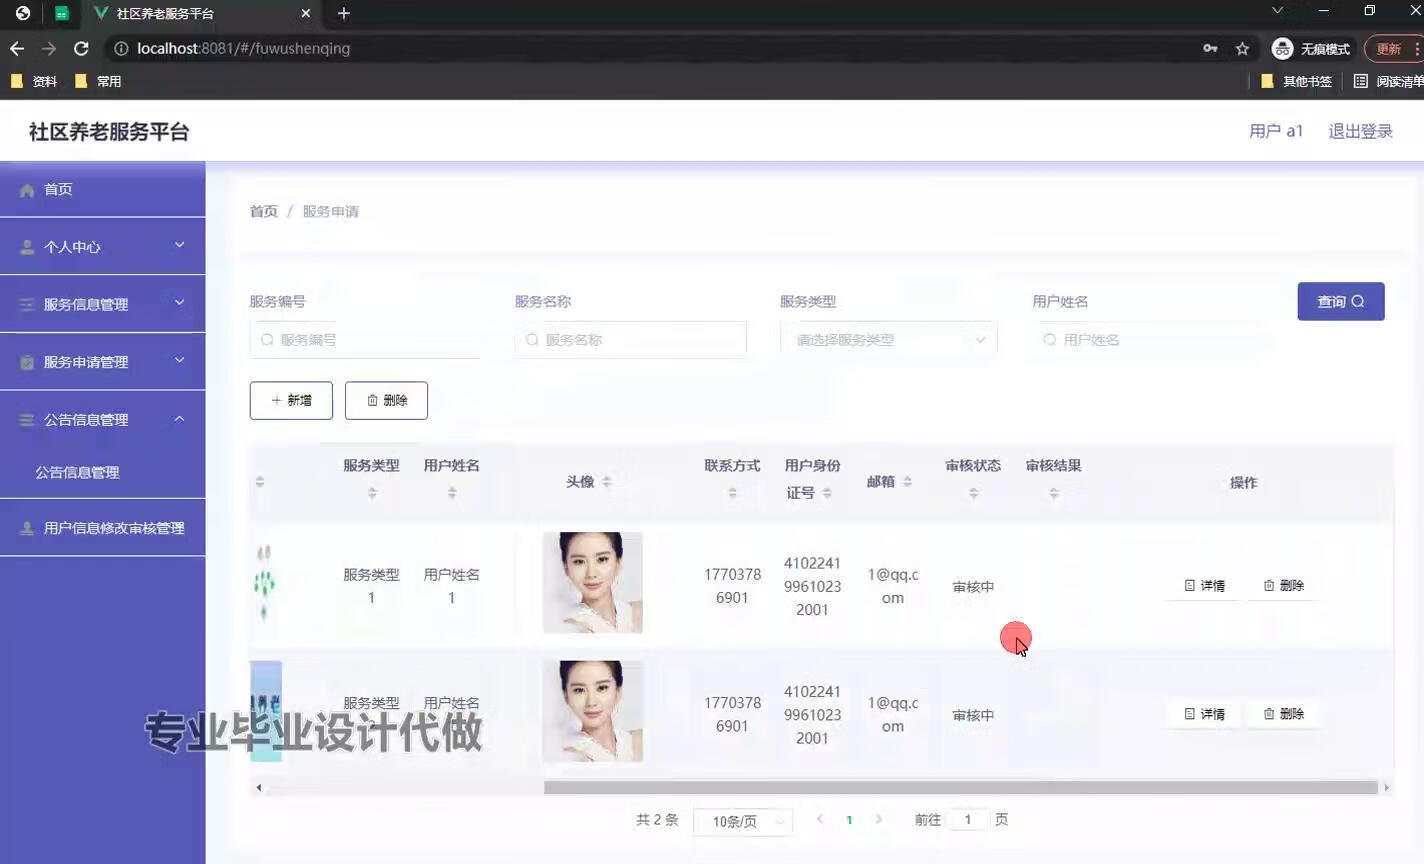
Task: Click 删除 in first table row
Action: tap(1284, 585)
